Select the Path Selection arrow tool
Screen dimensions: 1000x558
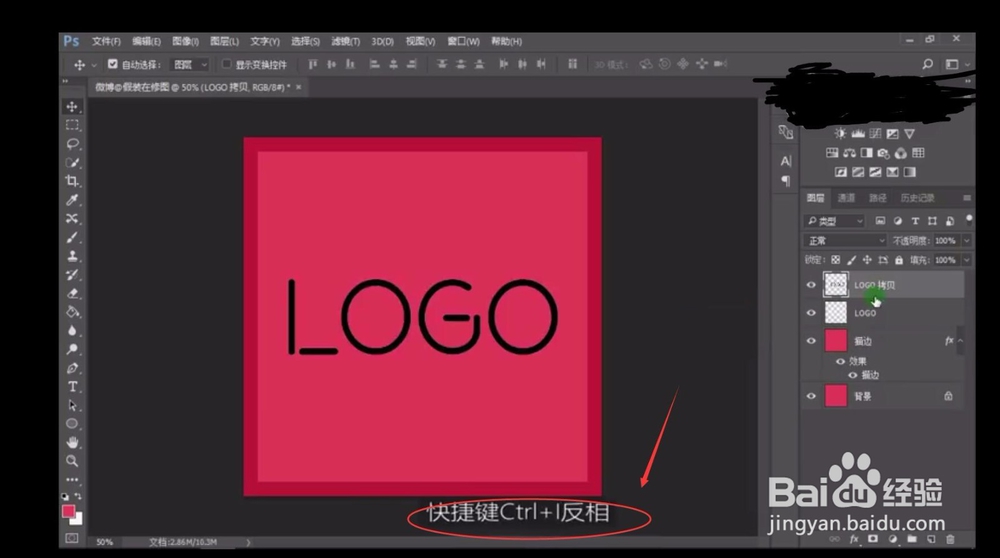tap(72, 405)
